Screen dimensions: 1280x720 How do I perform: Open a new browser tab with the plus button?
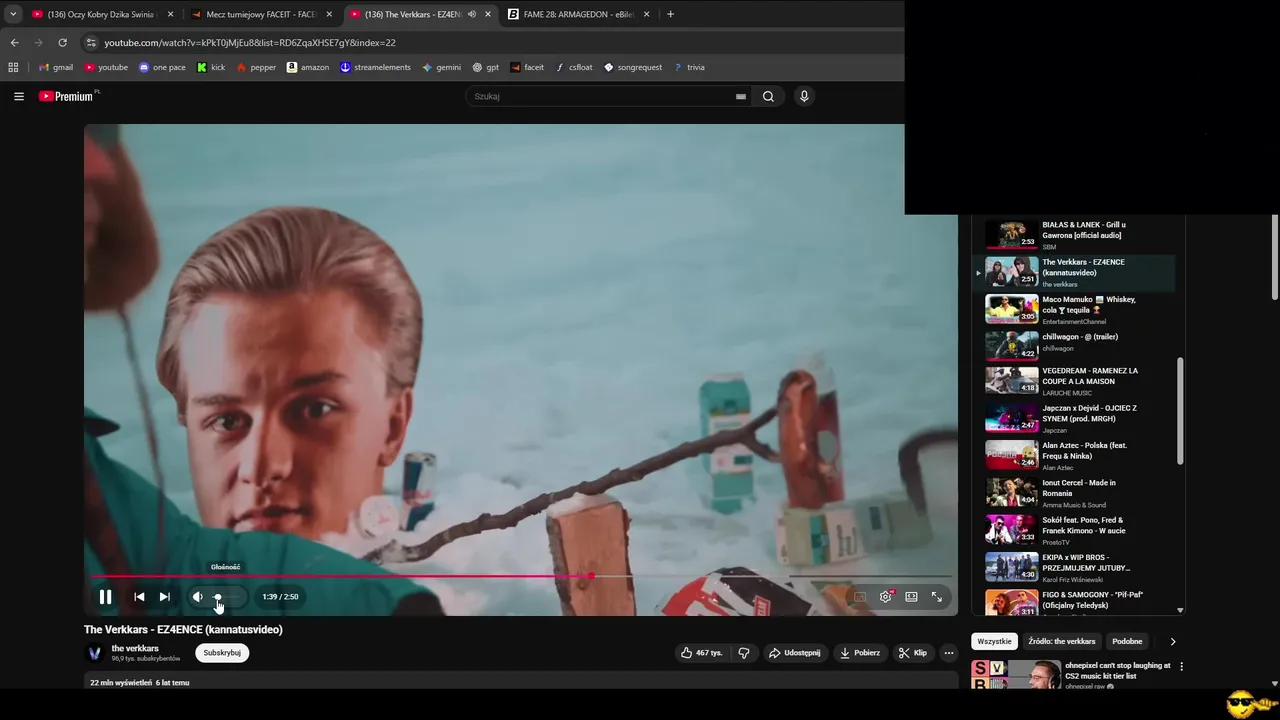coord(670,14)
